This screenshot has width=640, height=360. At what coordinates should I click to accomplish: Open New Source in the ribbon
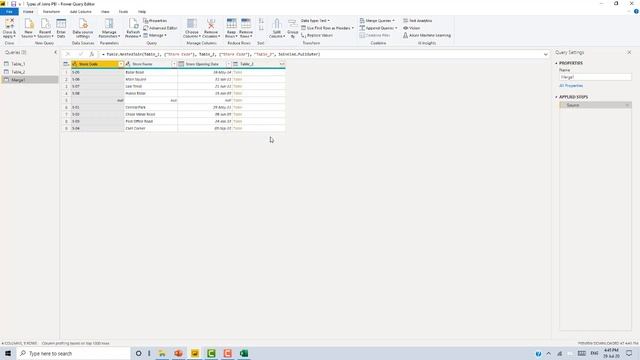coord(28,28)
